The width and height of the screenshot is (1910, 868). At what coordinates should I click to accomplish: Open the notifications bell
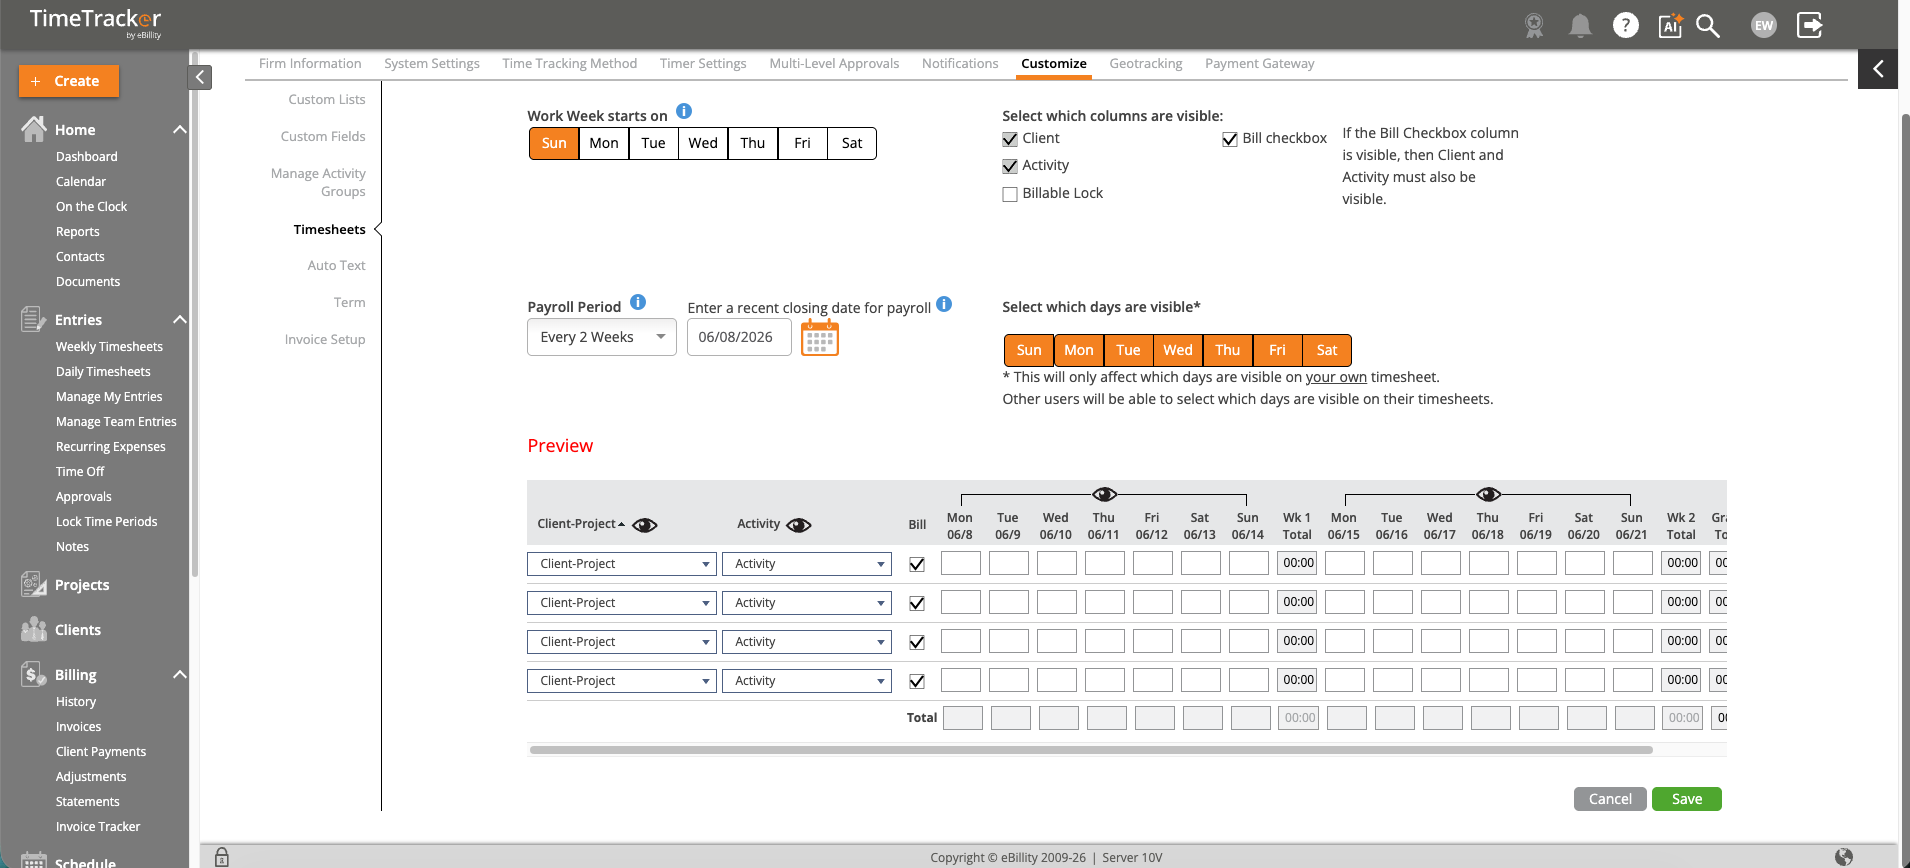click(x=1580, y=25)
